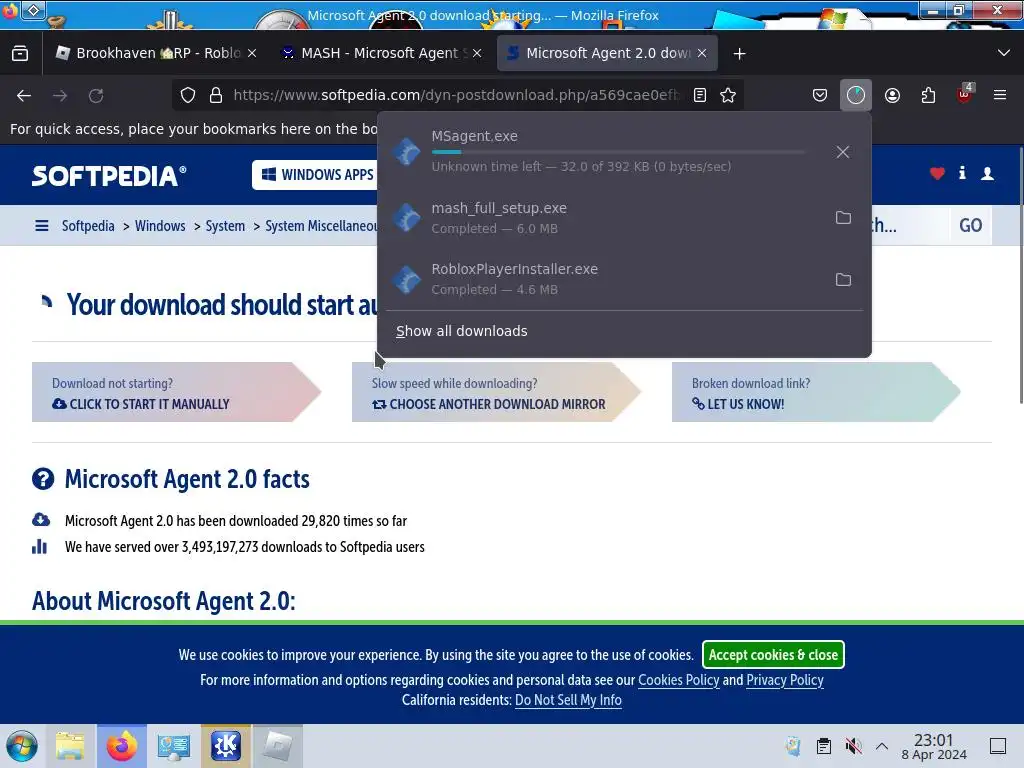This screenshot has width=1024, height=768.
Task: Expand hidden system tray icons
Action: [882, 746]
